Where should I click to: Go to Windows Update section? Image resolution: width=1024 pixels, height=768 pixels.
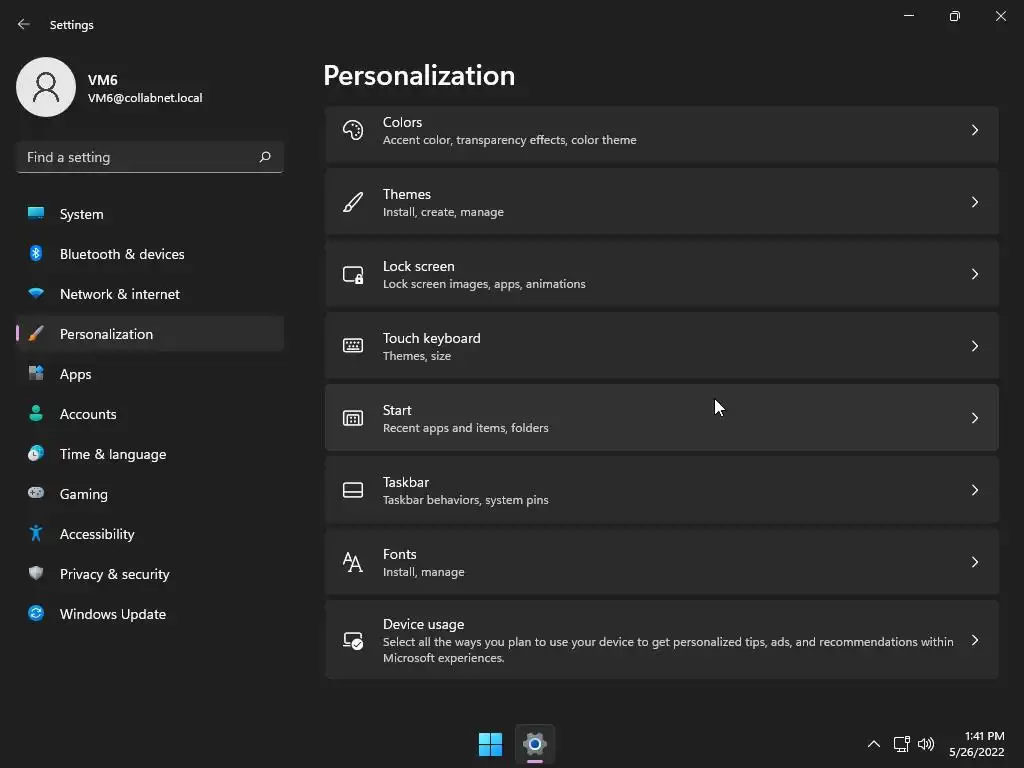(112, 614)
